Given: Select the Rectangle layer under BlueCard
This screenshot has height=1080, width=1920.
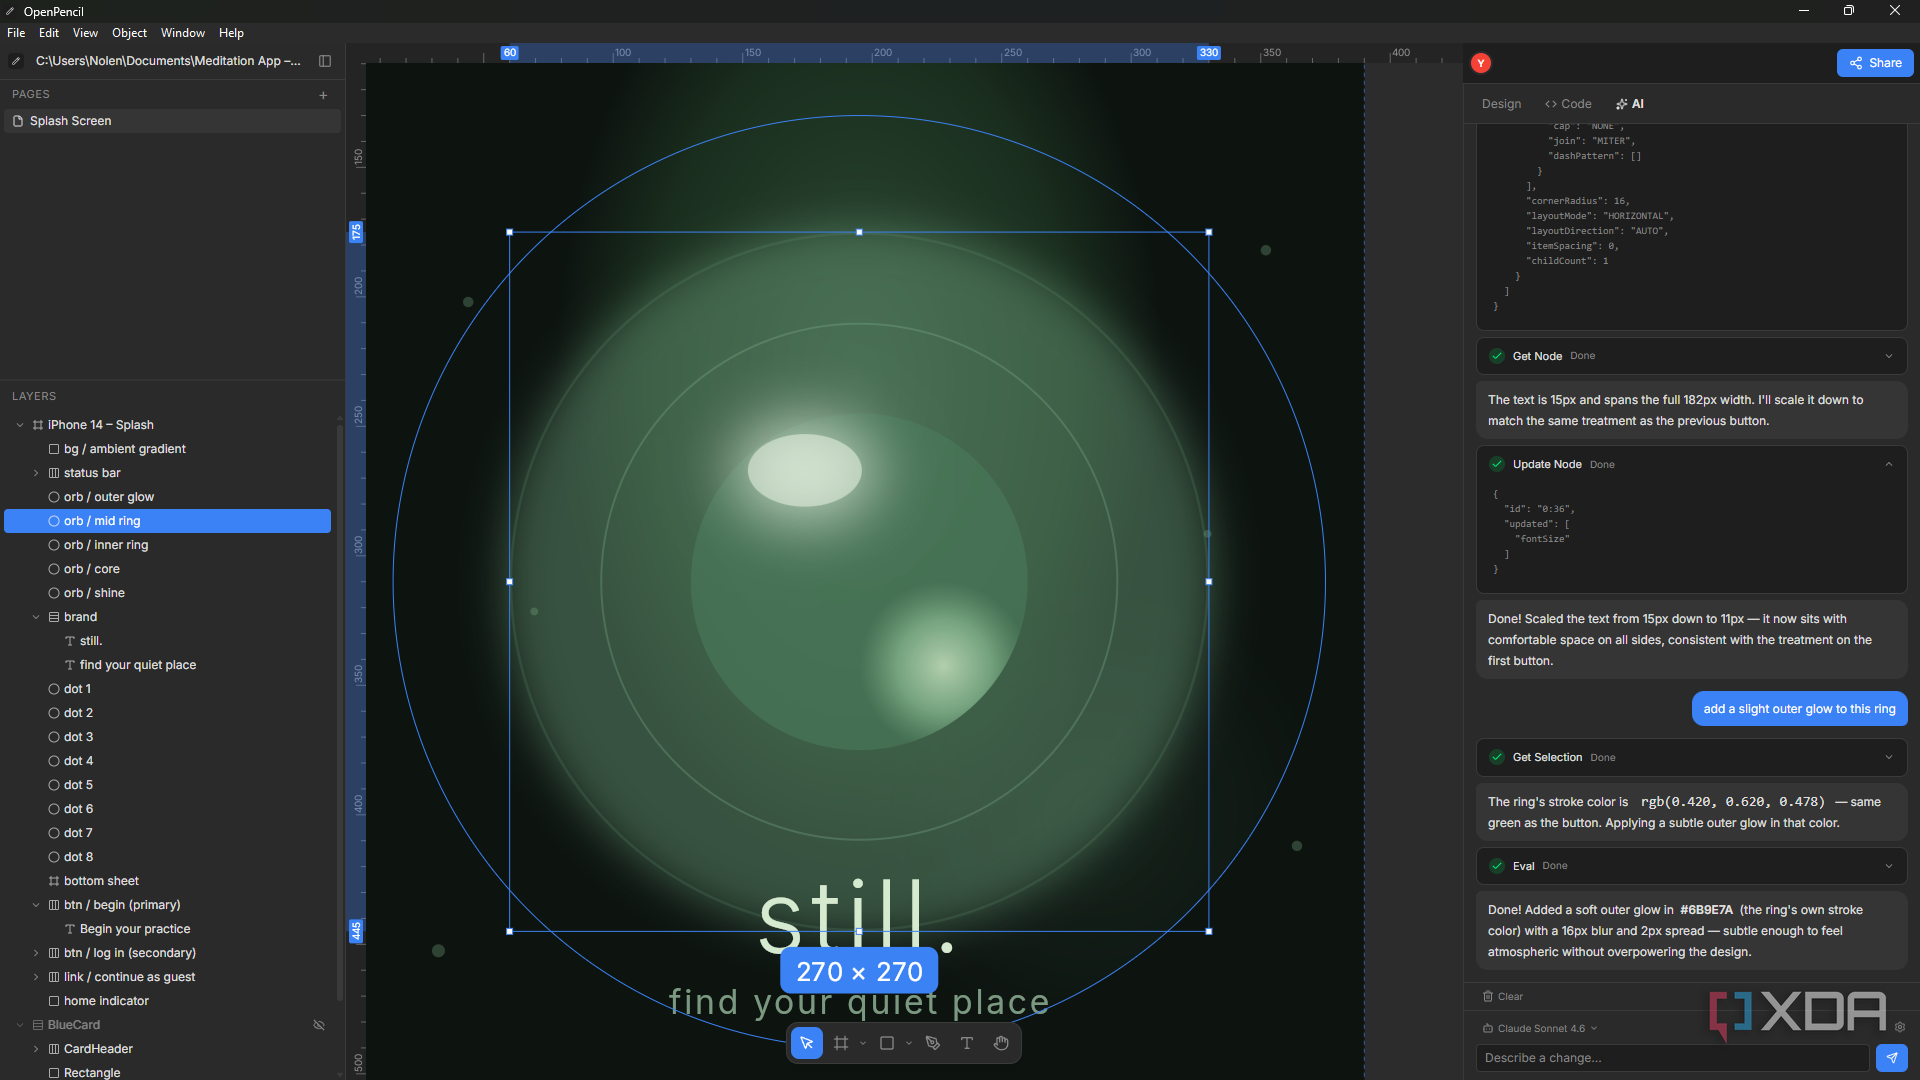Looking at the screenshot, I should coord(167,1072).
